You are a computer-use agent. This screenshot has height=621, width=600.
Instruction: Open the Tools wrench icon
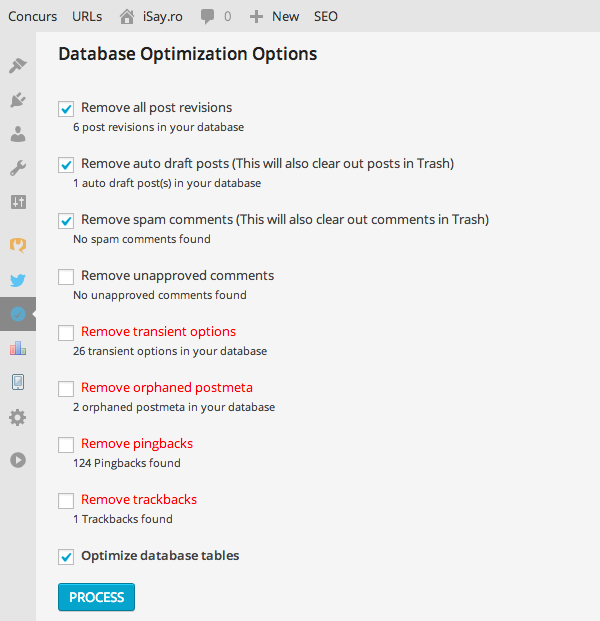pos(18,168)
